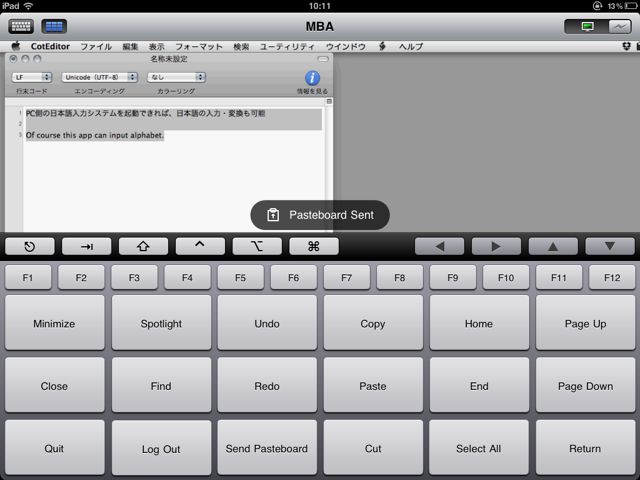Open the フォーマット menu

point(199,47)
